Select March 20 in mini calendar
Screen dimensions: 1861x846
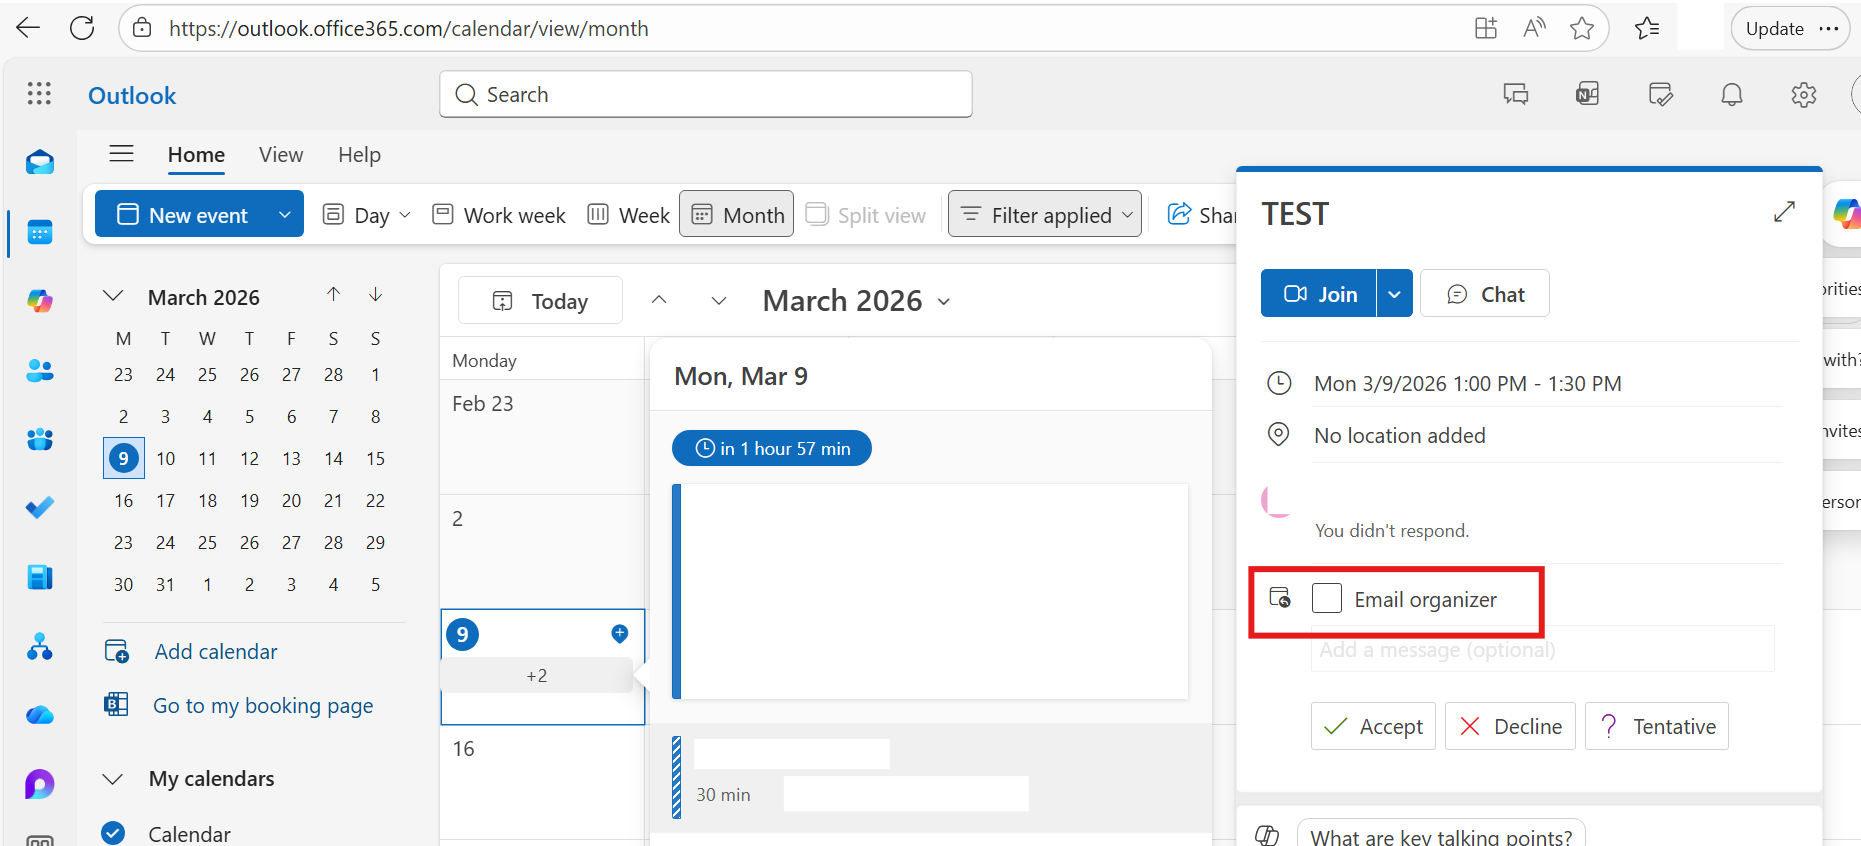coord(292,500)
